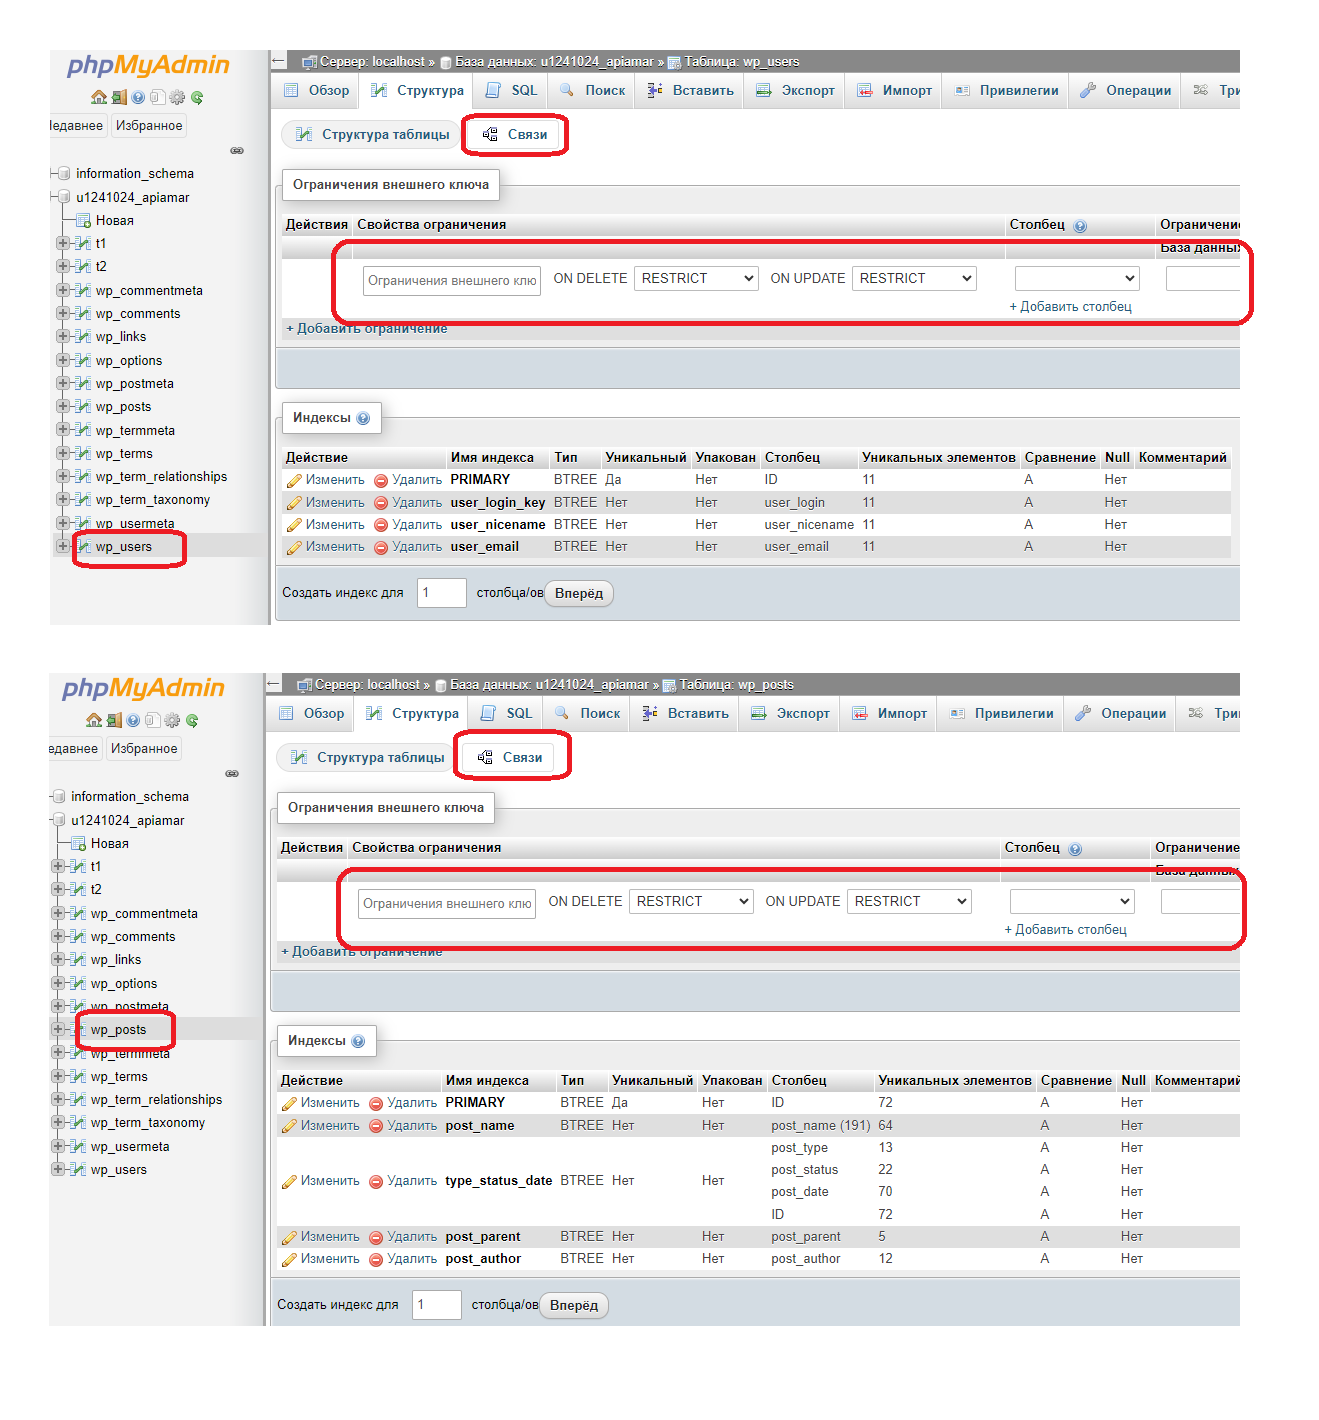
Task: Click Вперёд button in wp_users index form
Action: point(579,594)
